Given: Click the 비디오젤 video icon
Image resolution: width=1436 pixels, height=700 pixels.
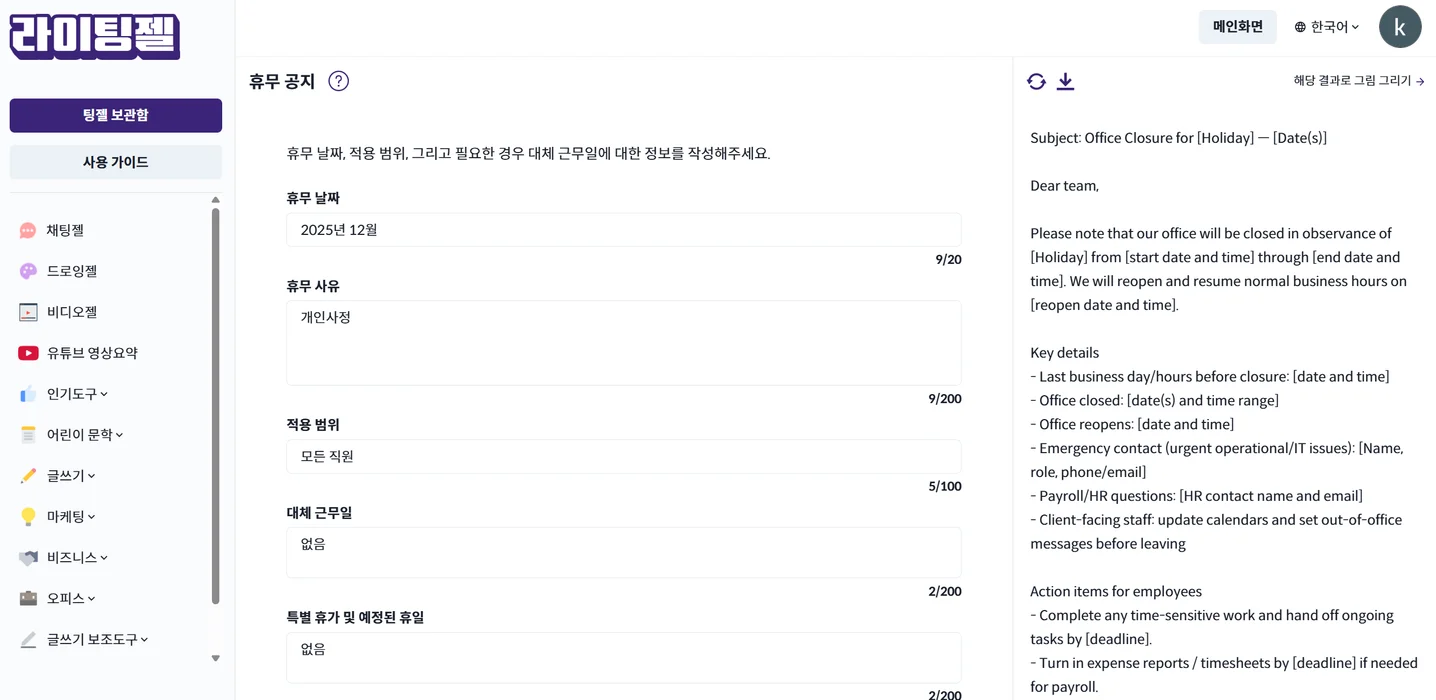Looking at the screenshot, I should click(x=28, y=312).
